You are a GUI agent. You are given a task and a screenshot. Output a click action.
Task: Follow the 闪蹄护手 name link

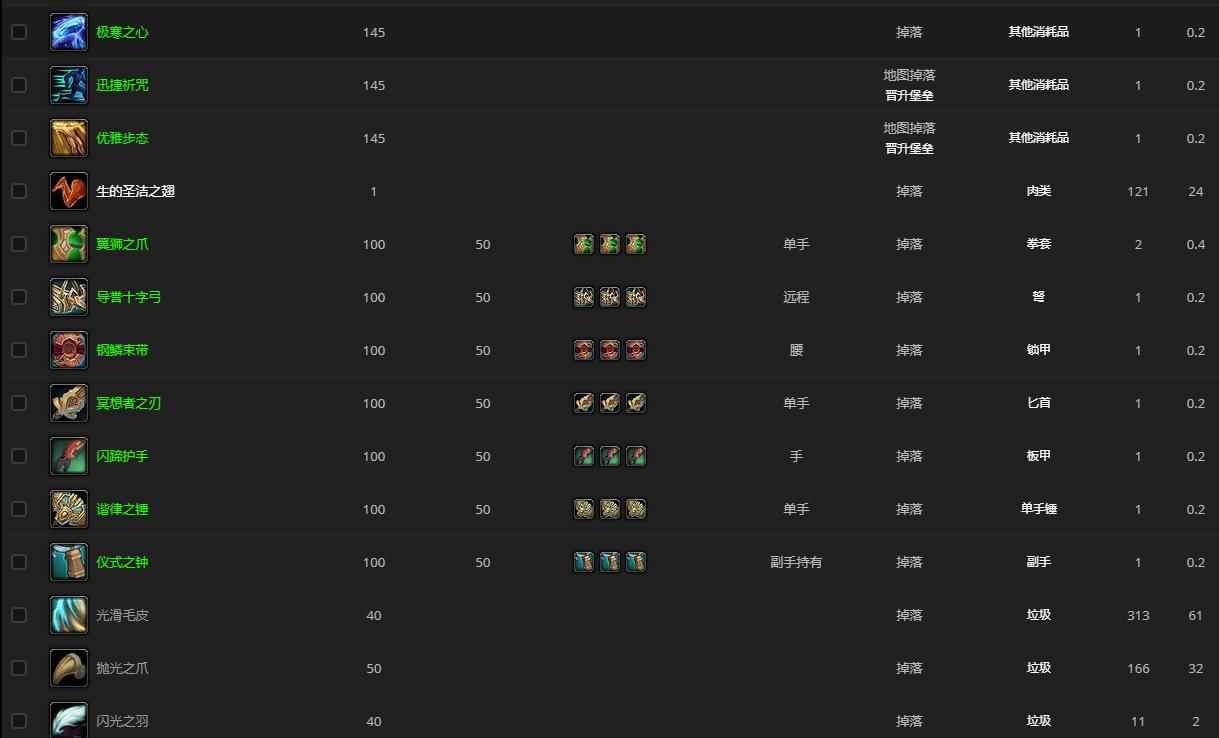tap(122, 456)
